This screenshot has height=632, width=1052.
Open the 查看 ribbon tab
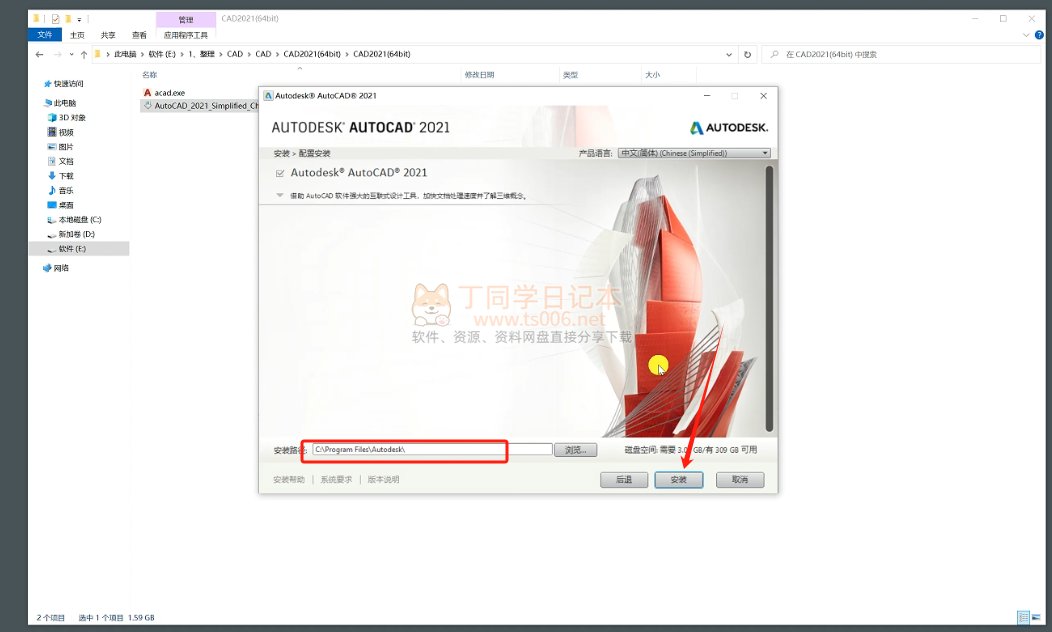139,35
